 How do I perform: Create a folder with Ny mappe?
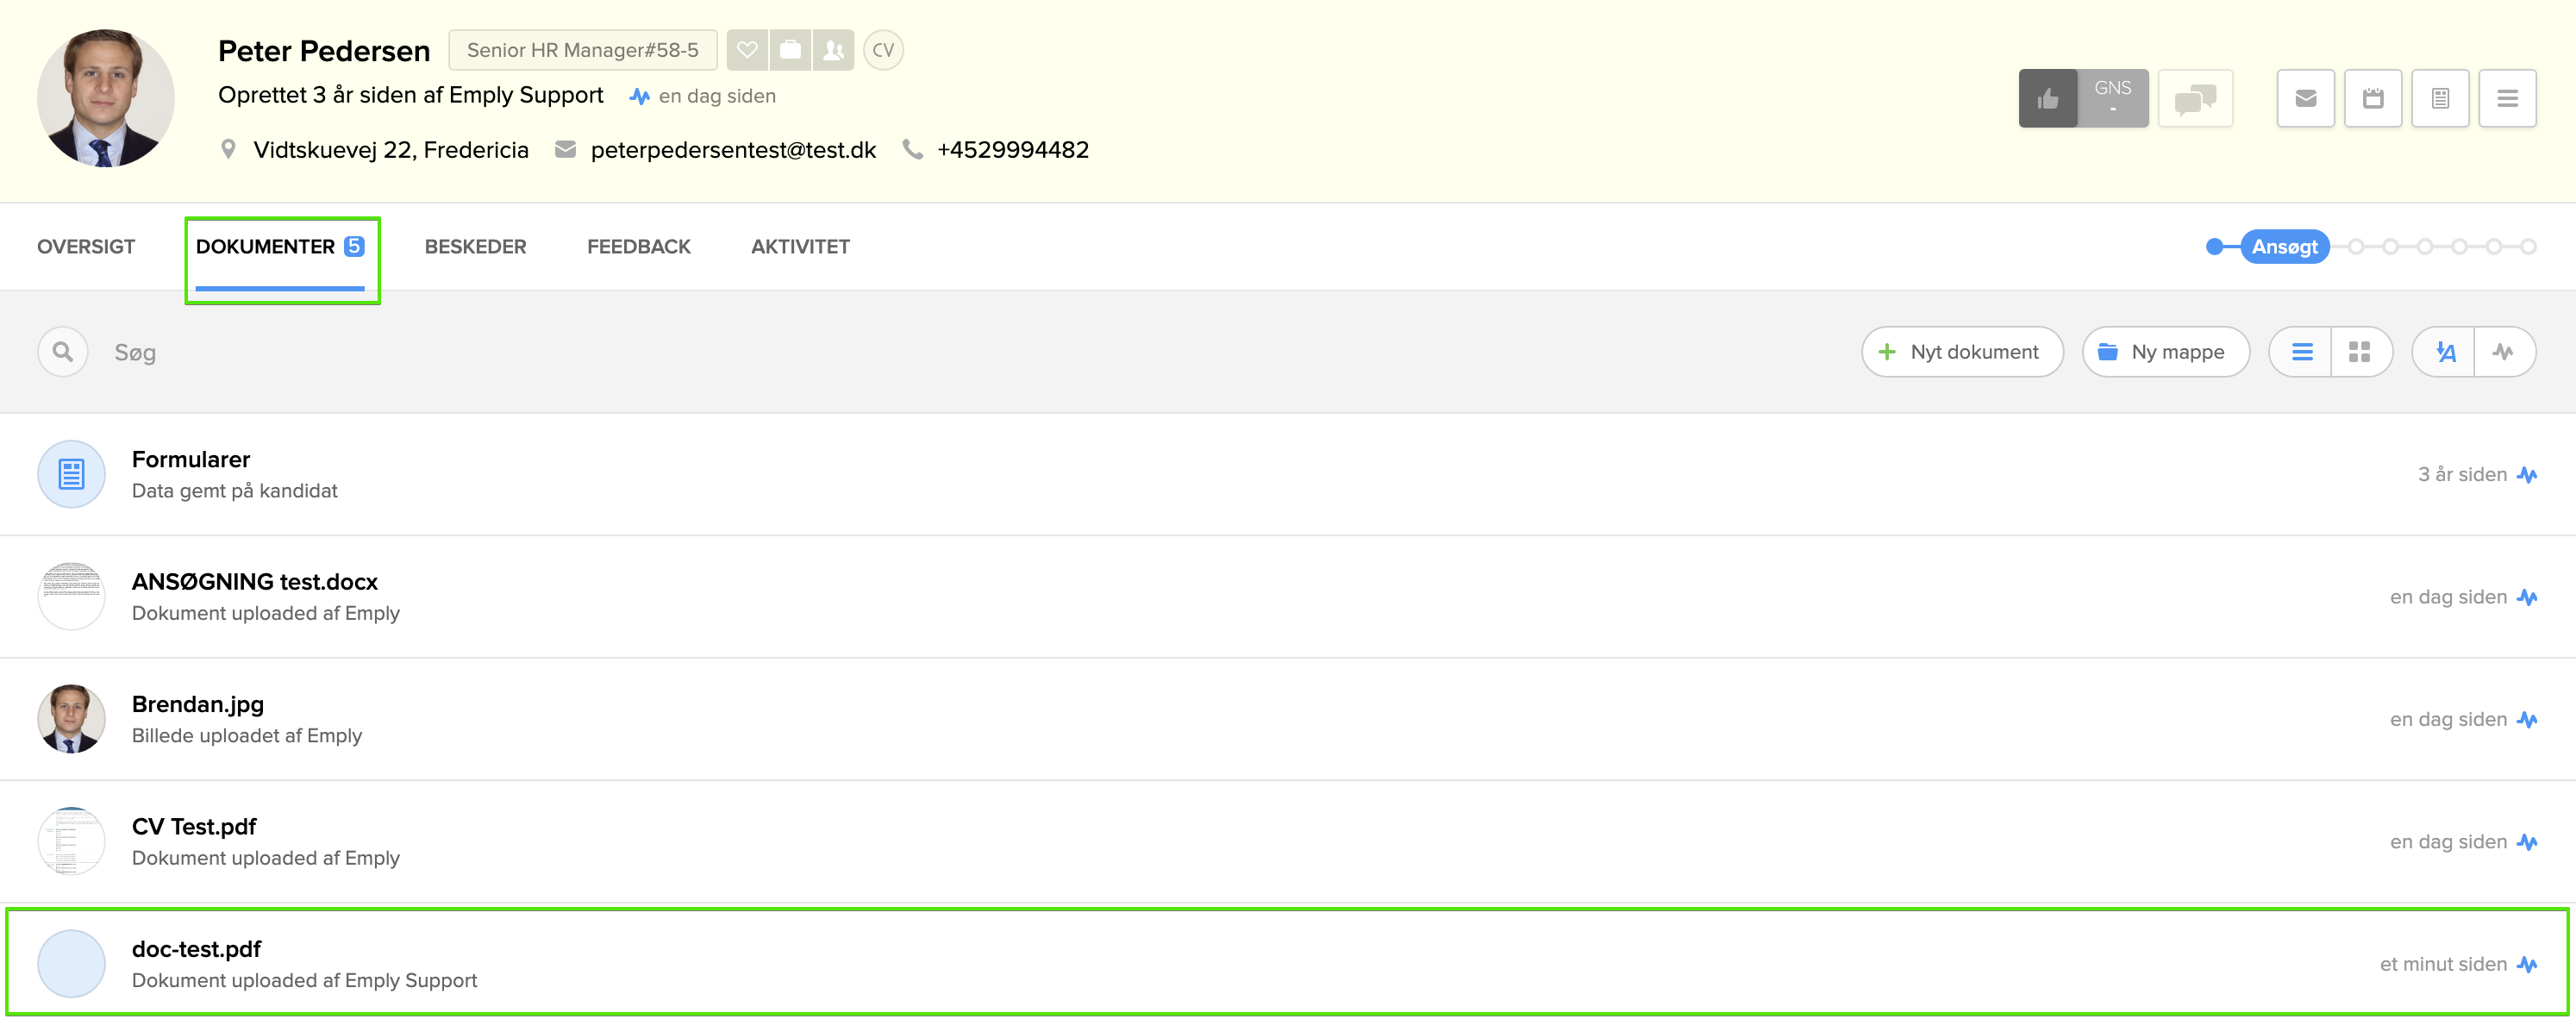[x=2165, y=352]
